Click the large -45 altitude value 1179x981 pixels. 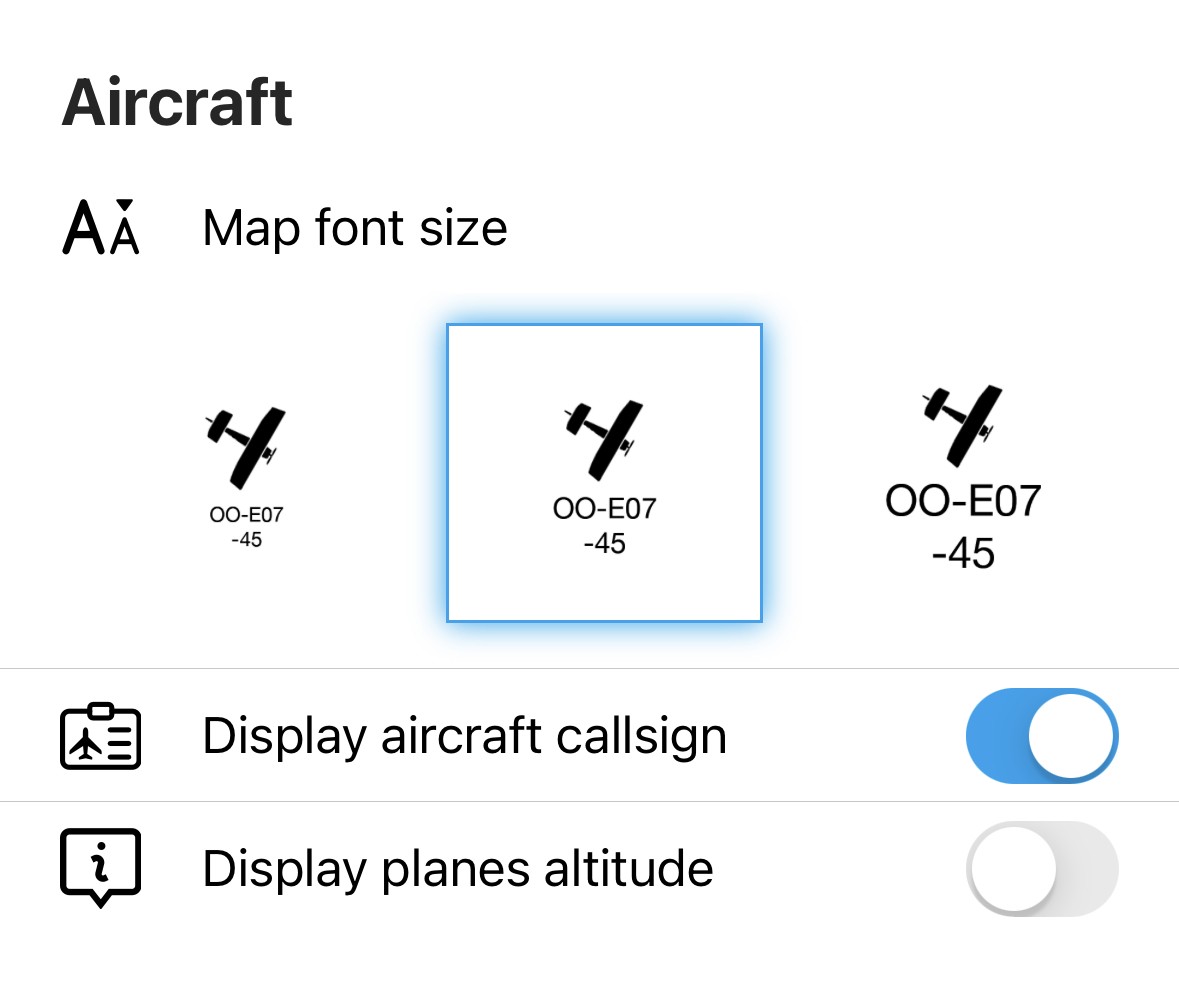963,553
